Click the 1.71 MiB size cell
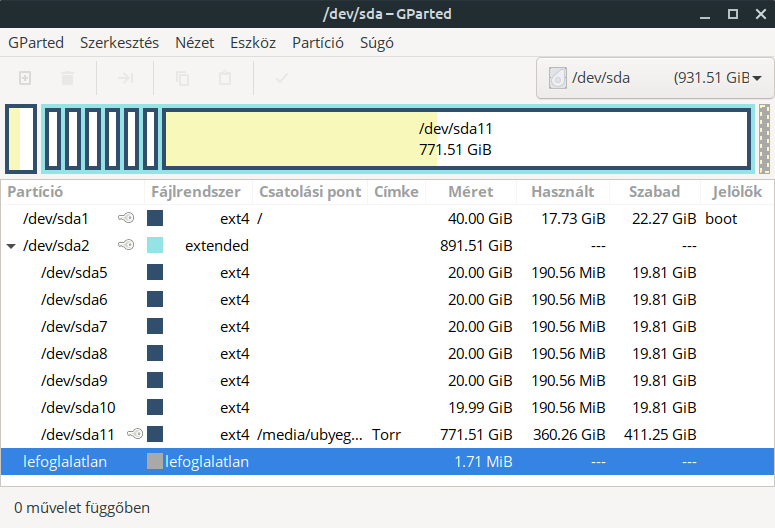This screenshot has width=775, height=528. (x=483, y=462)
